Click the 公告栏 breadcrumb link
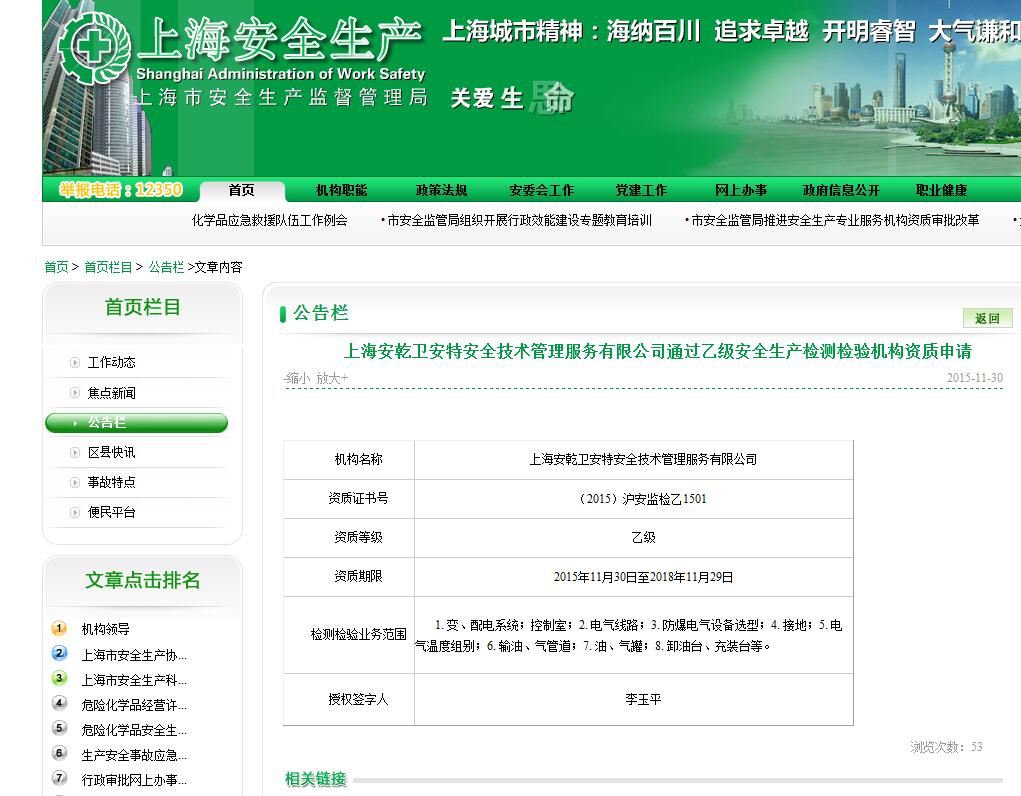The width and height of the screenshot is (1021, 796). point(166,267)
